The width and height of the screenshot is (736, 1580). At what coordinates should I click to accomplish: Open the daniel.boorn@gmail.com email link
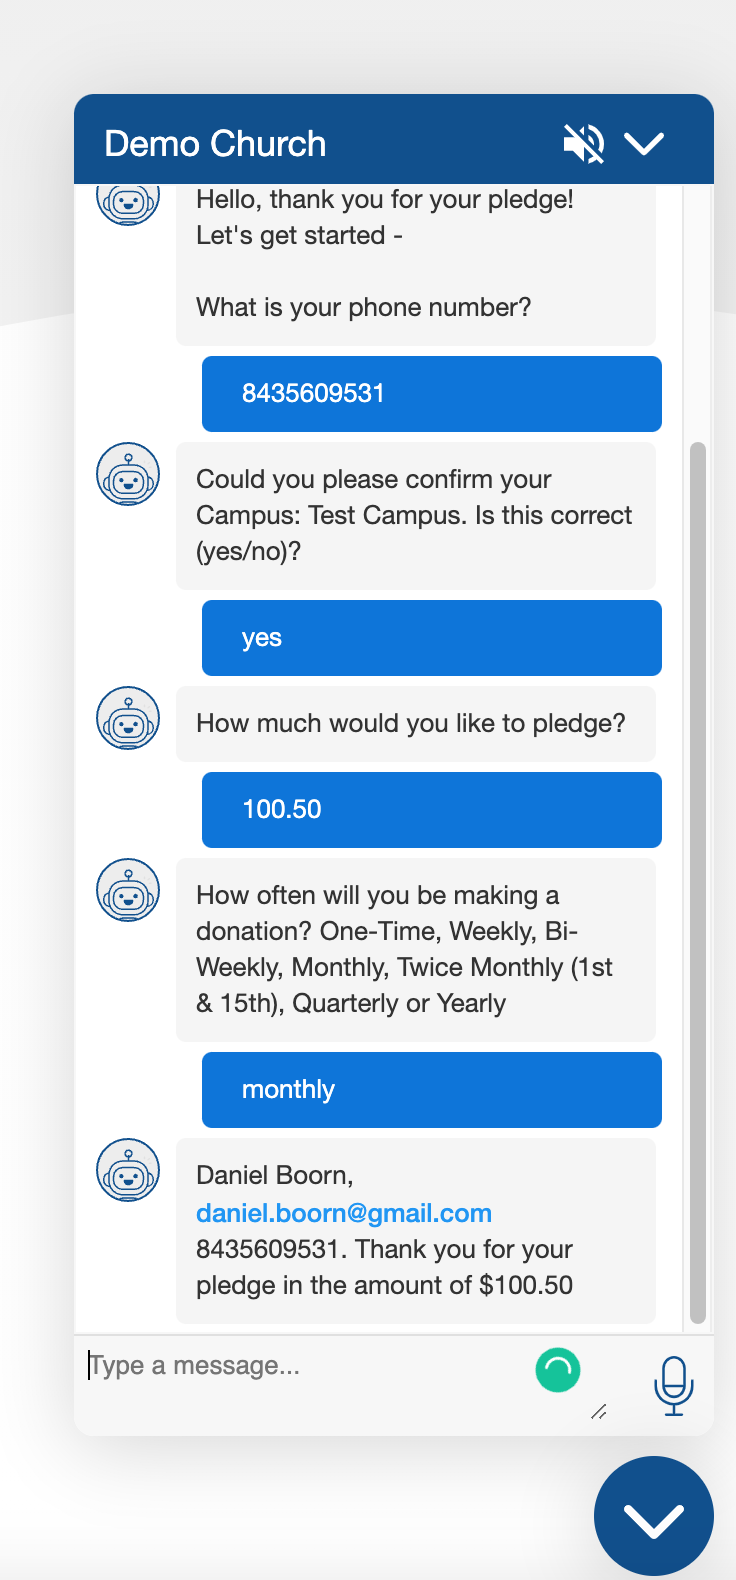coord(344,1213)
